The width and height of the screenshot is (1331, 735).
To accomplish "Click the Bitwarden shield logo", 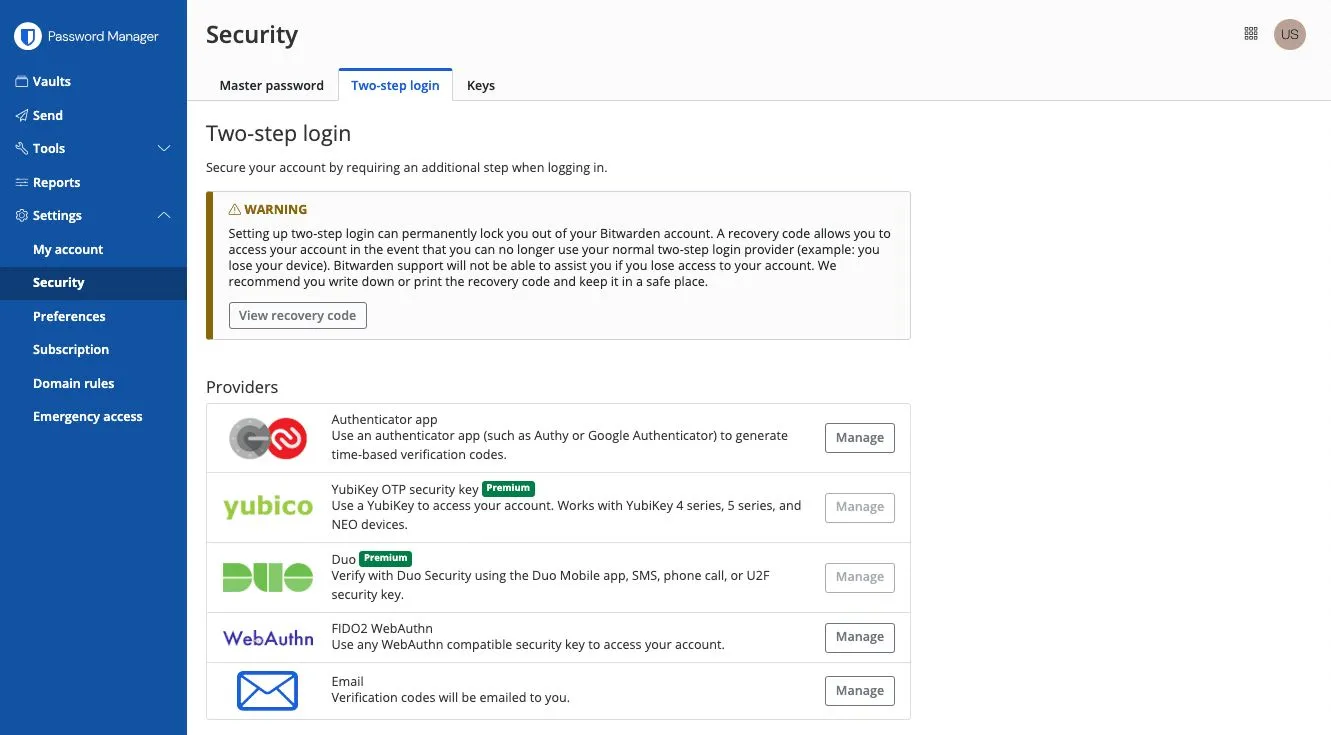I will (x=27, y=37).
